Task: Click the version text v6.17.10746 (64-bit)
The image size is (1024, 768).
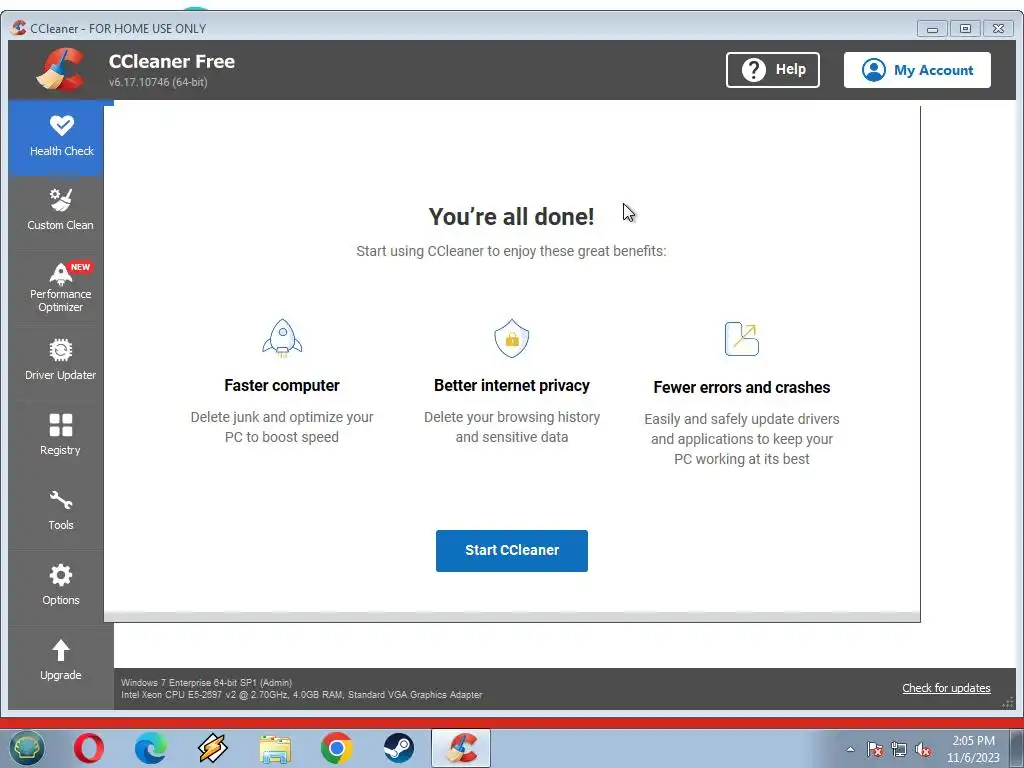Action: [158, 82]
